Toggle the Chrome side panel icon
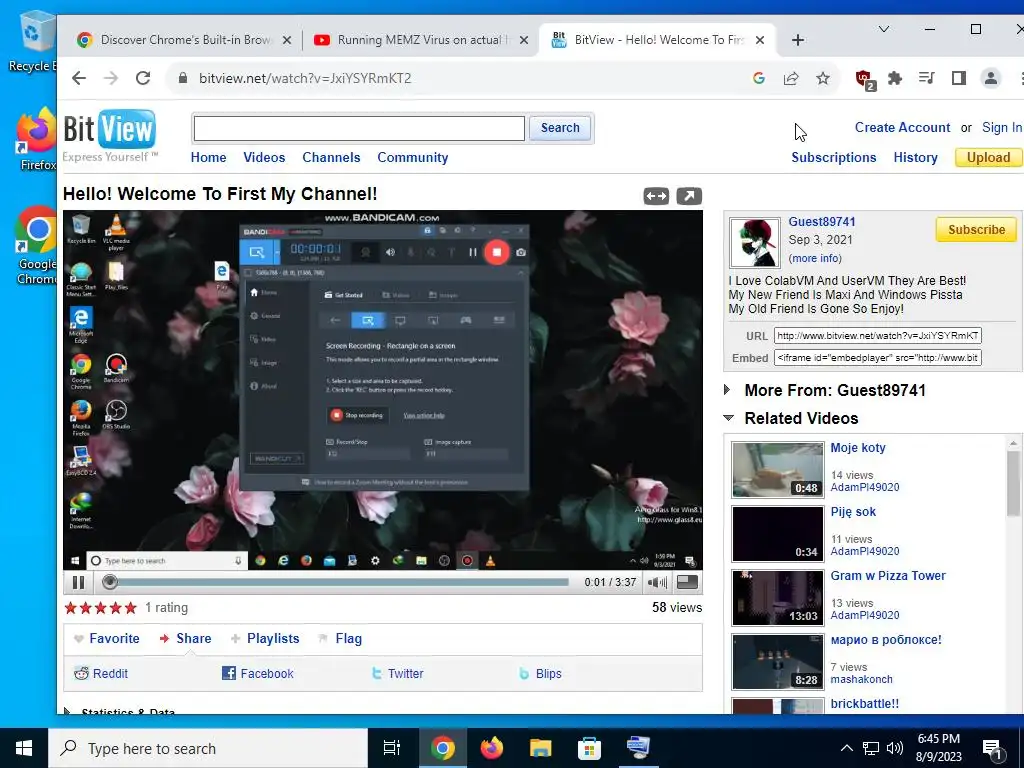This screenshot has width=1024, height=768. click(959, 78)
